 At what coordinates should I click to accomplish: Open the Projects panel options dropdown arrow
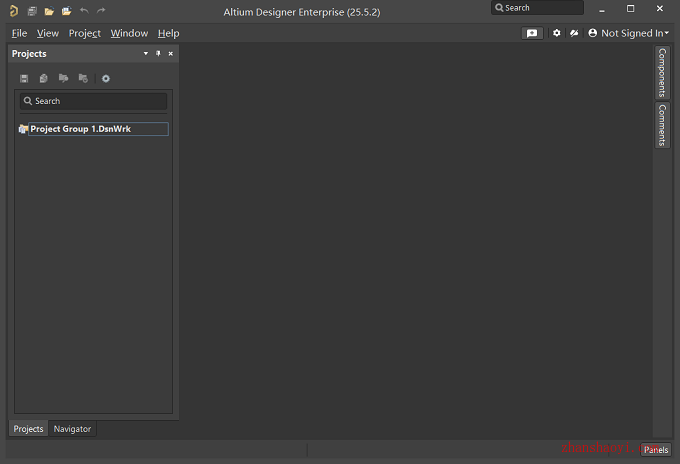146,53
